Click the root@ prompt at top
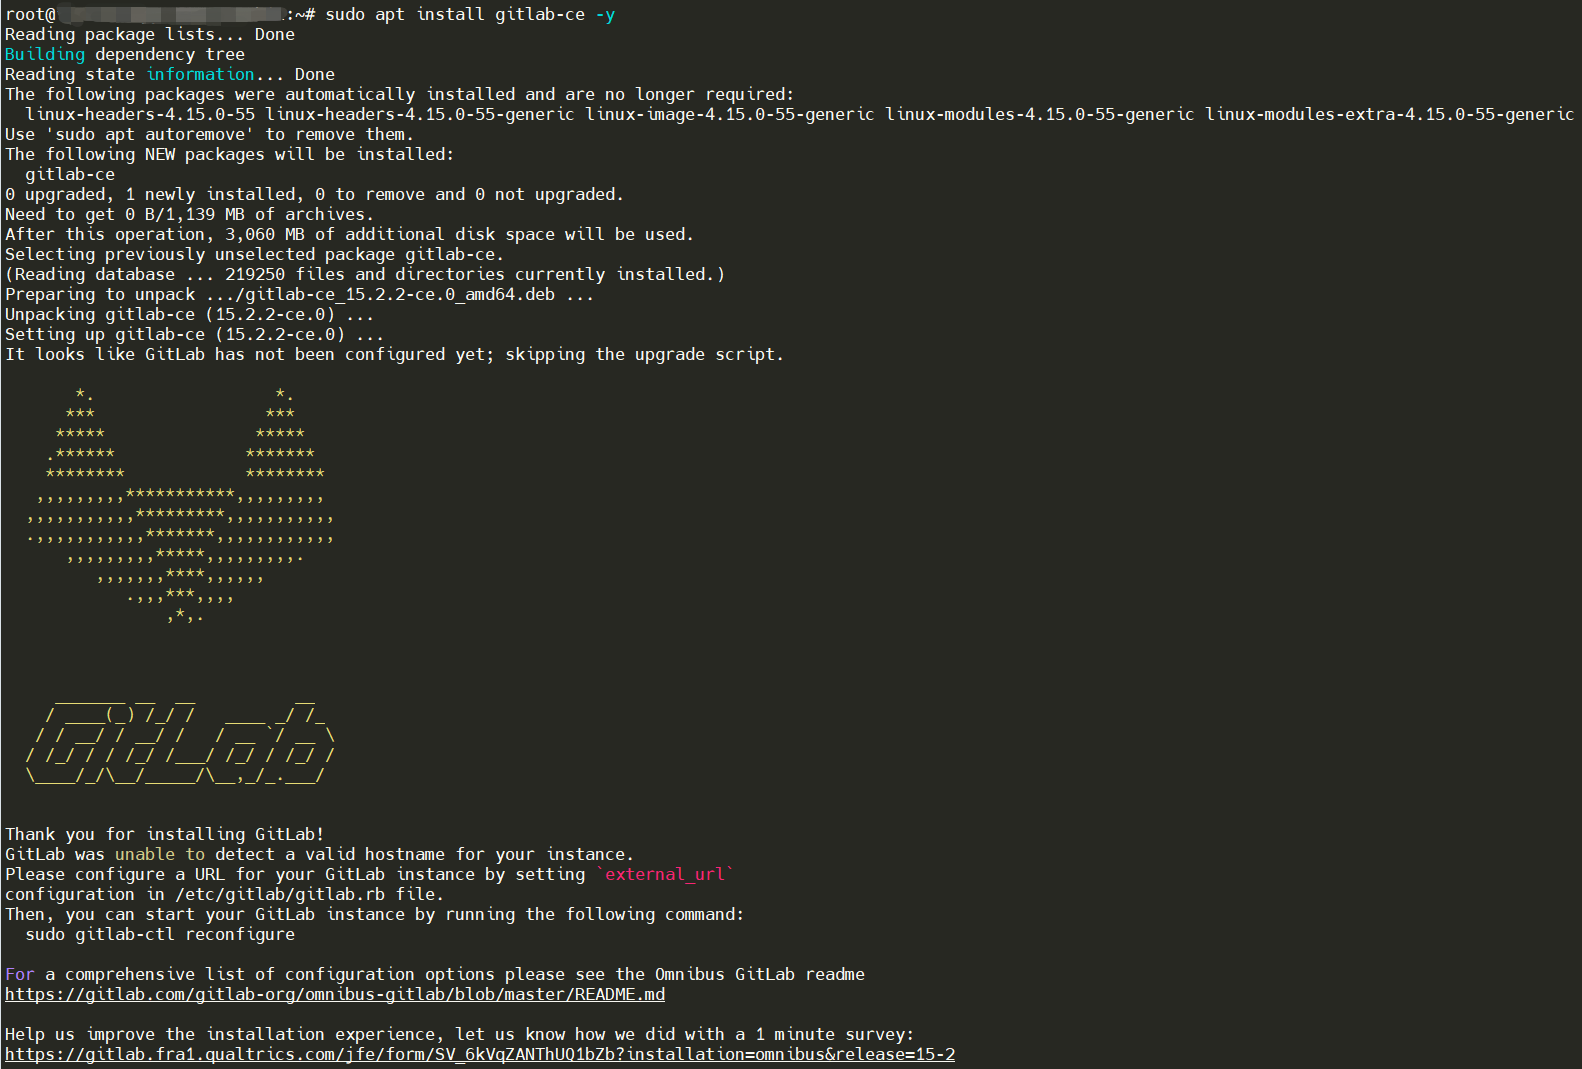Screen dimensions: 1582x1069 coord(30,14)
